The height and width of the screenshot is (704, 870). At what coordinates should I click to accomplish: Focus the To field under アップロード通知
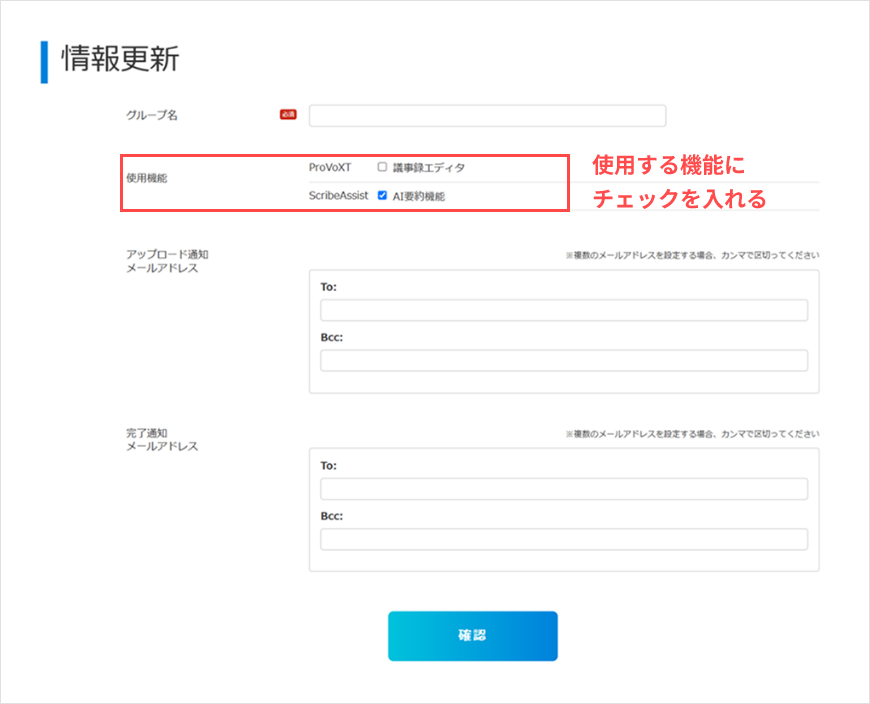click(563, 310)
